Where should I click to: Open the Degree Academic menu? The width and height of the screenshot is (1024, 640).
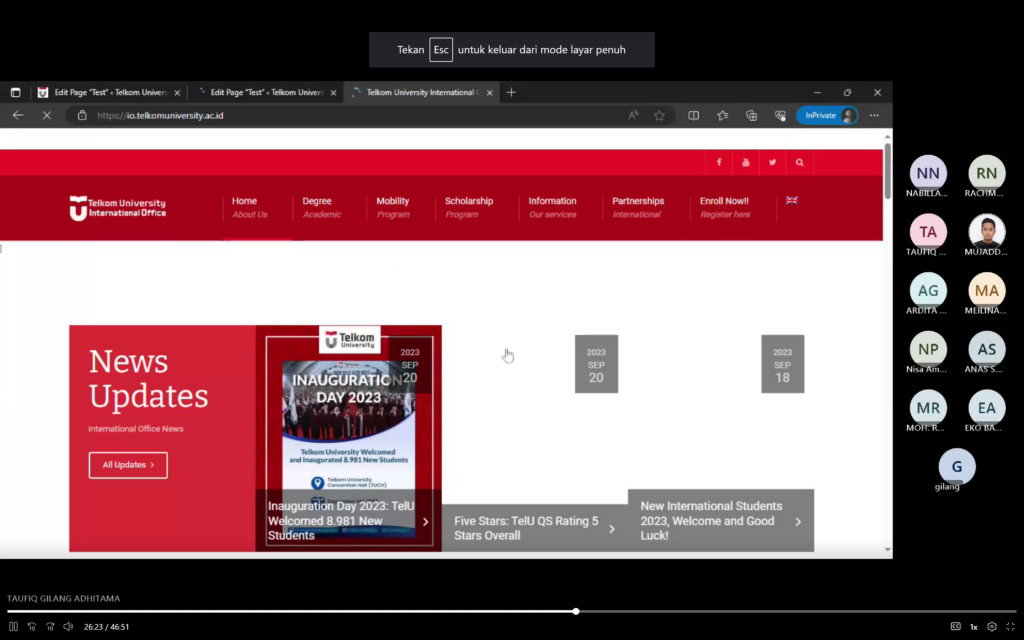pos(321,207)
